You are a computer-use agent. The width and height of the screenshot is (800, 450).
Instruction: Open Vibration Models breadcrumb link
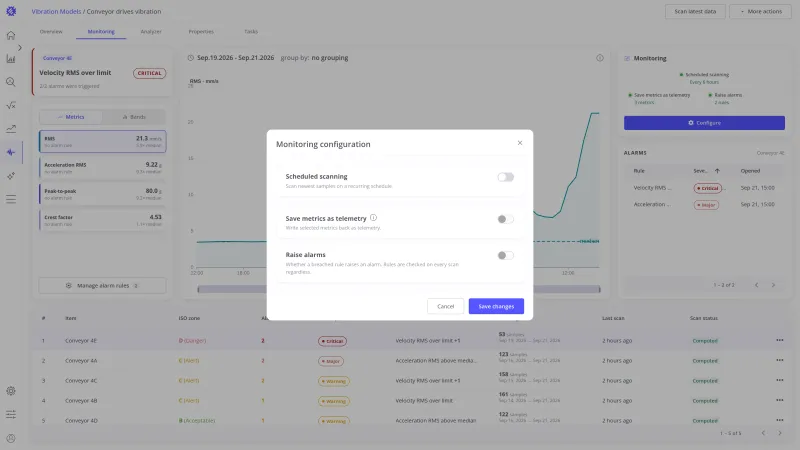(56, 11)
